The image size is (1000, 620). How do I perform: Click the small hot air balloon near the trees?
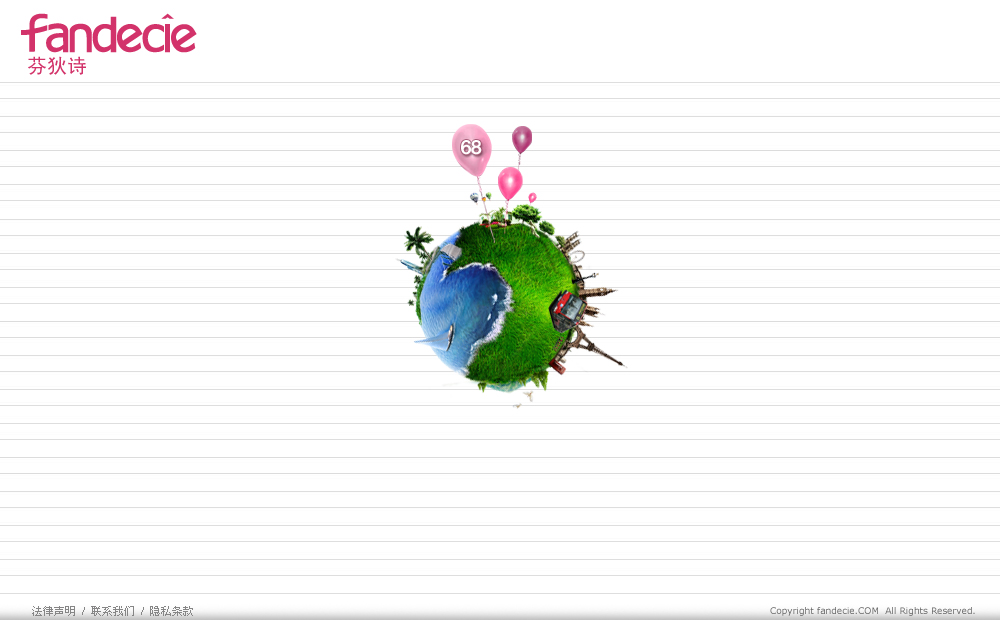click(x=474, y=197)
